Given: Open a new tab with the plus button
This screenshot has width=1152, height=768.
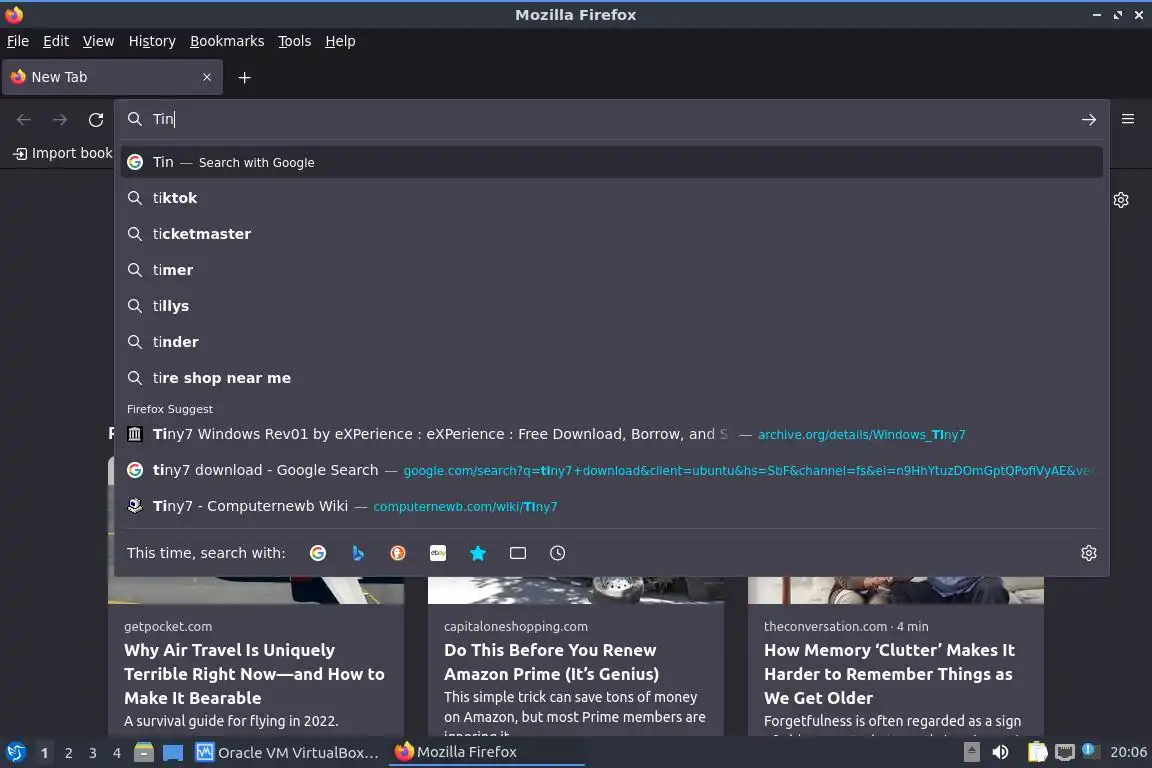Looking at the screenshot, I should pyautogui.click(x=245, y=77).
